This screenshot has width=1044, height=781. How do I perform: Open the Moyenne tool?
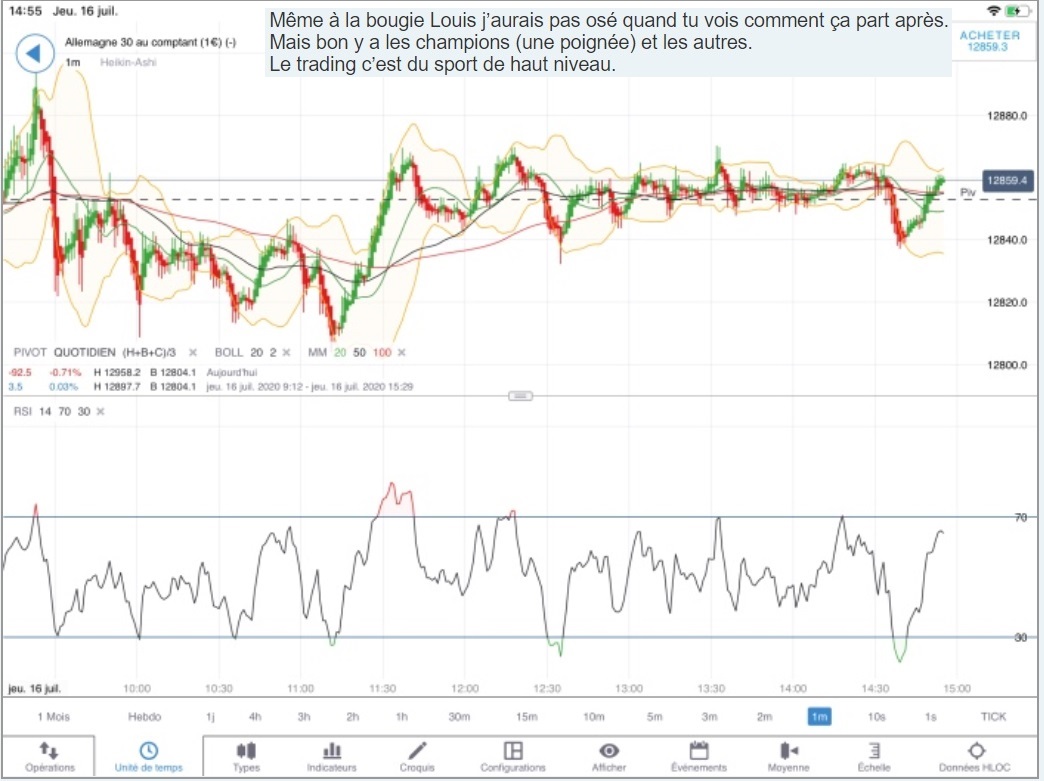[788, 756]
